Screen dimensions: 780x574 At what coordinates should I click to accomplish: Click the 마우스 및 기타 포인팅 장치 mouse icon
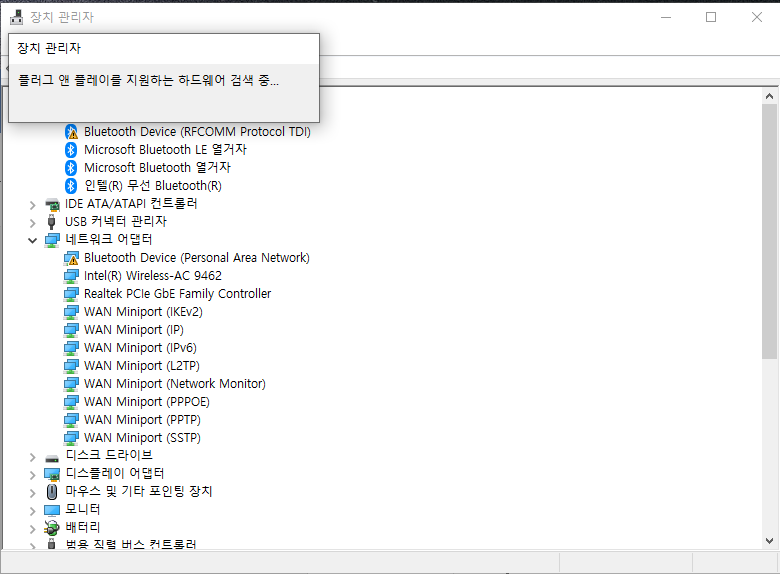tap(52, 492)
